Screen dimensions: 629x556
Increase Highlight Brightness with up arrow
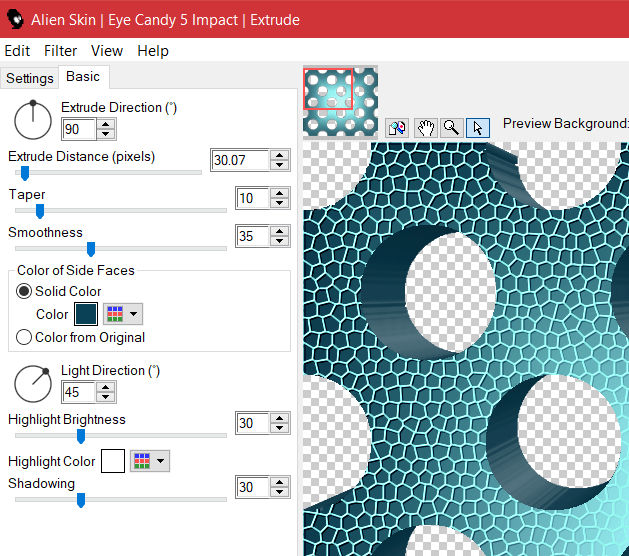[x=280, y=418]
